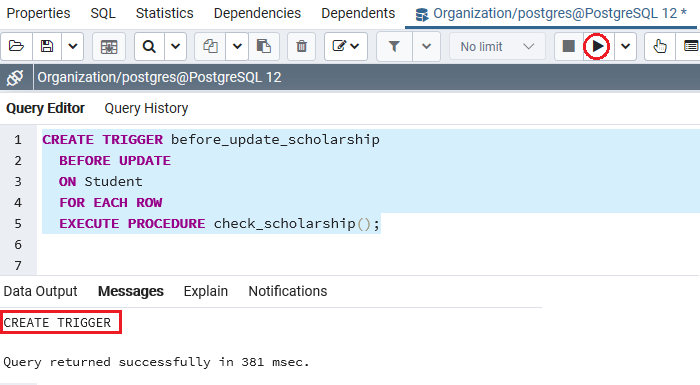Click empty editor line 6 number
700x385 pixels.
(x=18, y=244)
